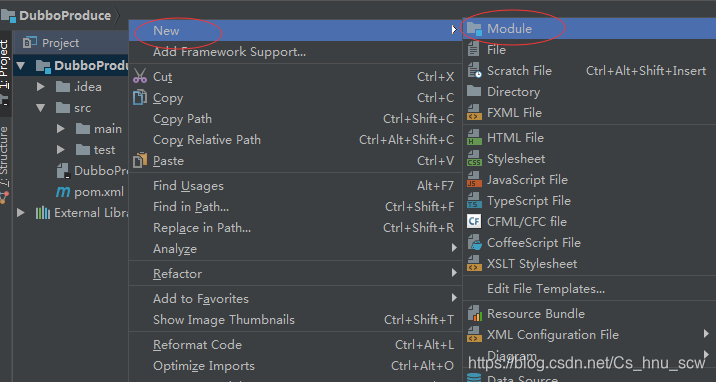Choose Show Image Thumbnails entry

click(295, 319)
